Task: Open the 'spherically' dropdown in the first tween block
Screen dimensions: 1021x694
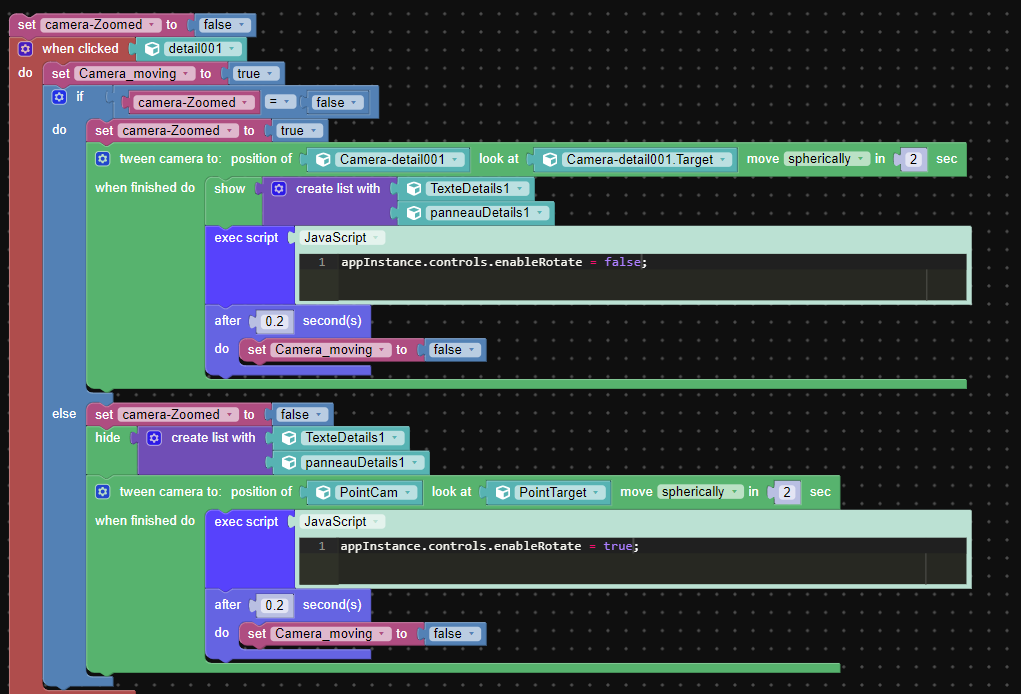Action: (x=826, y=159)
